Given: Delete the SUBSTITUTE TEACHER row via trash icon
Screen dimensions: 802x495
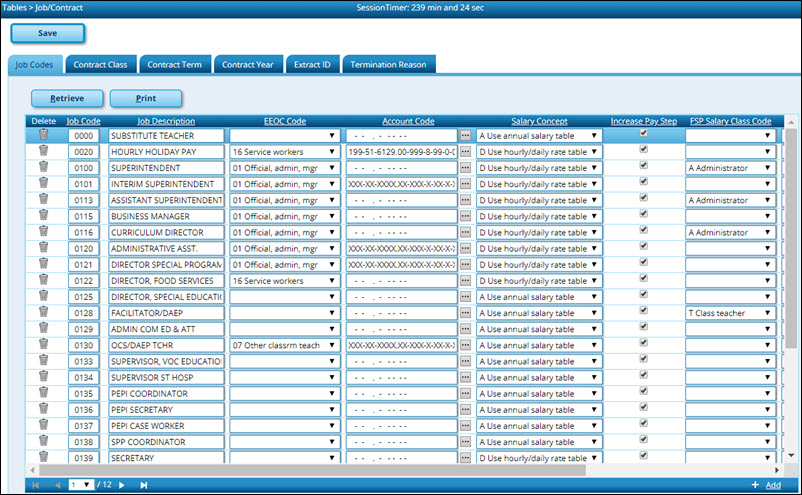Looking at the screenshot, I should [43, 134].
